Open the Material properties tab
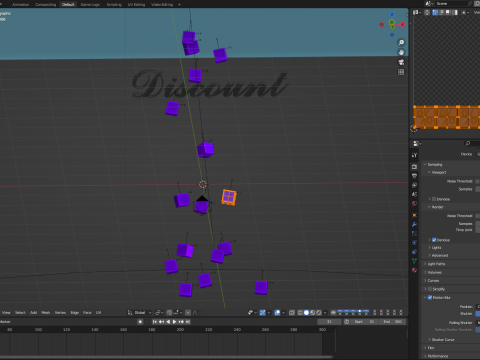 click(414, 270)
